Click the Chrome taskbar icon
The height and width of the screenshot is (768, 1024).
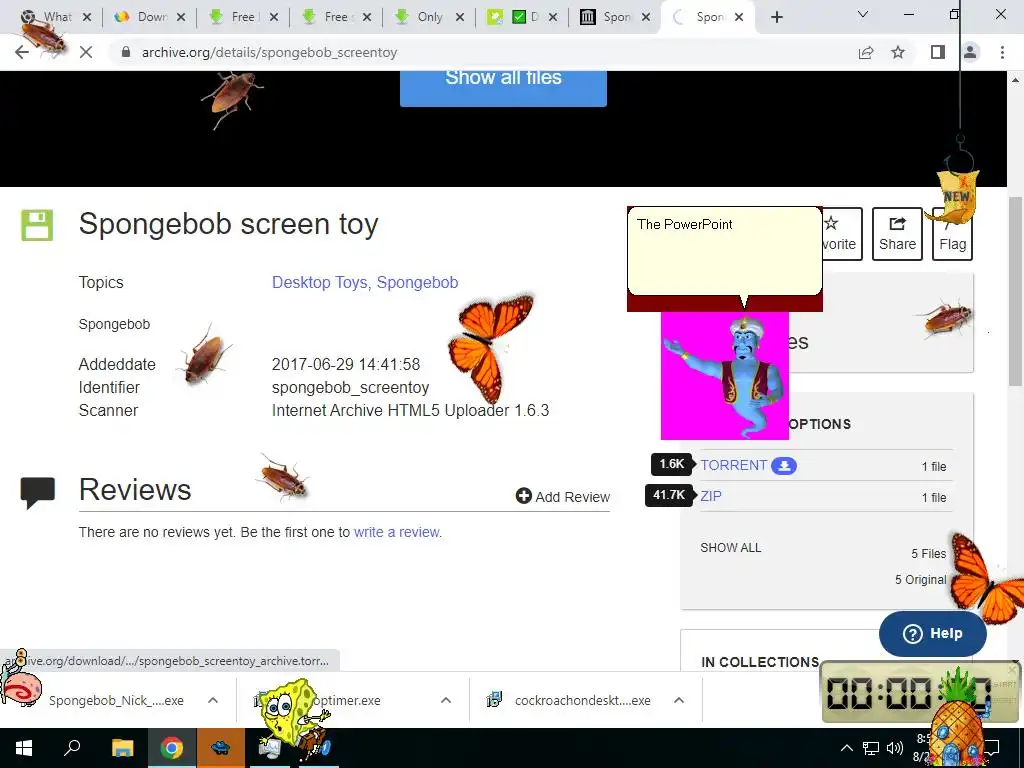pyautogui.click(x=172, y=748)
